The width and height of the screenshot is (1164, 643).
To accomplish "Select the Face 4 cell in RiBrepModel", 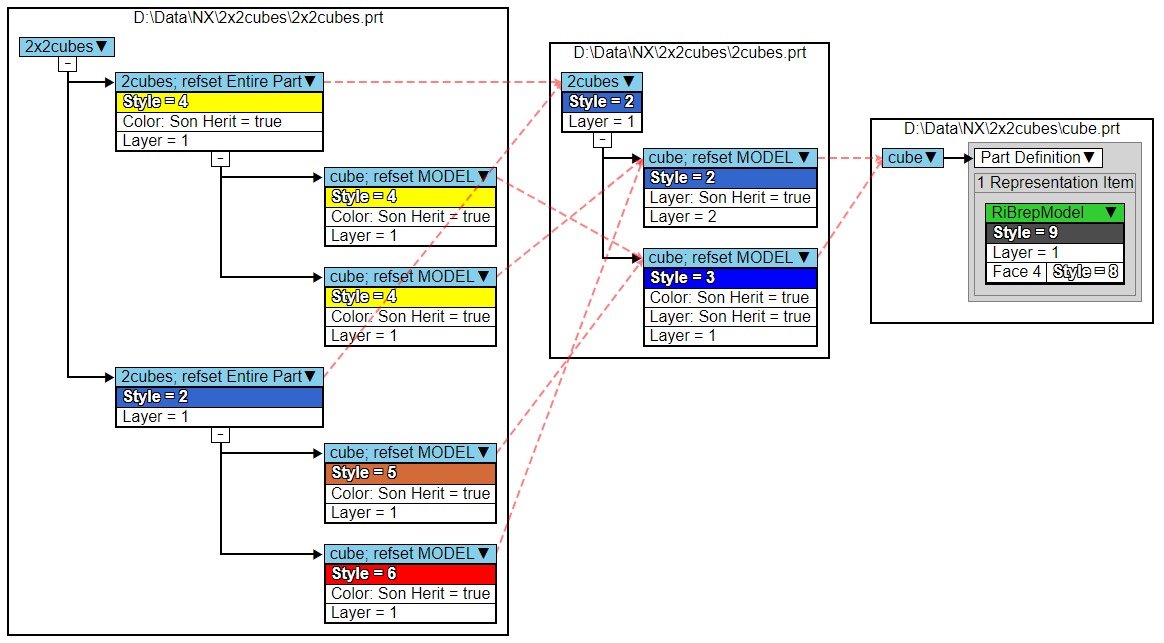I will [1016, 272].
